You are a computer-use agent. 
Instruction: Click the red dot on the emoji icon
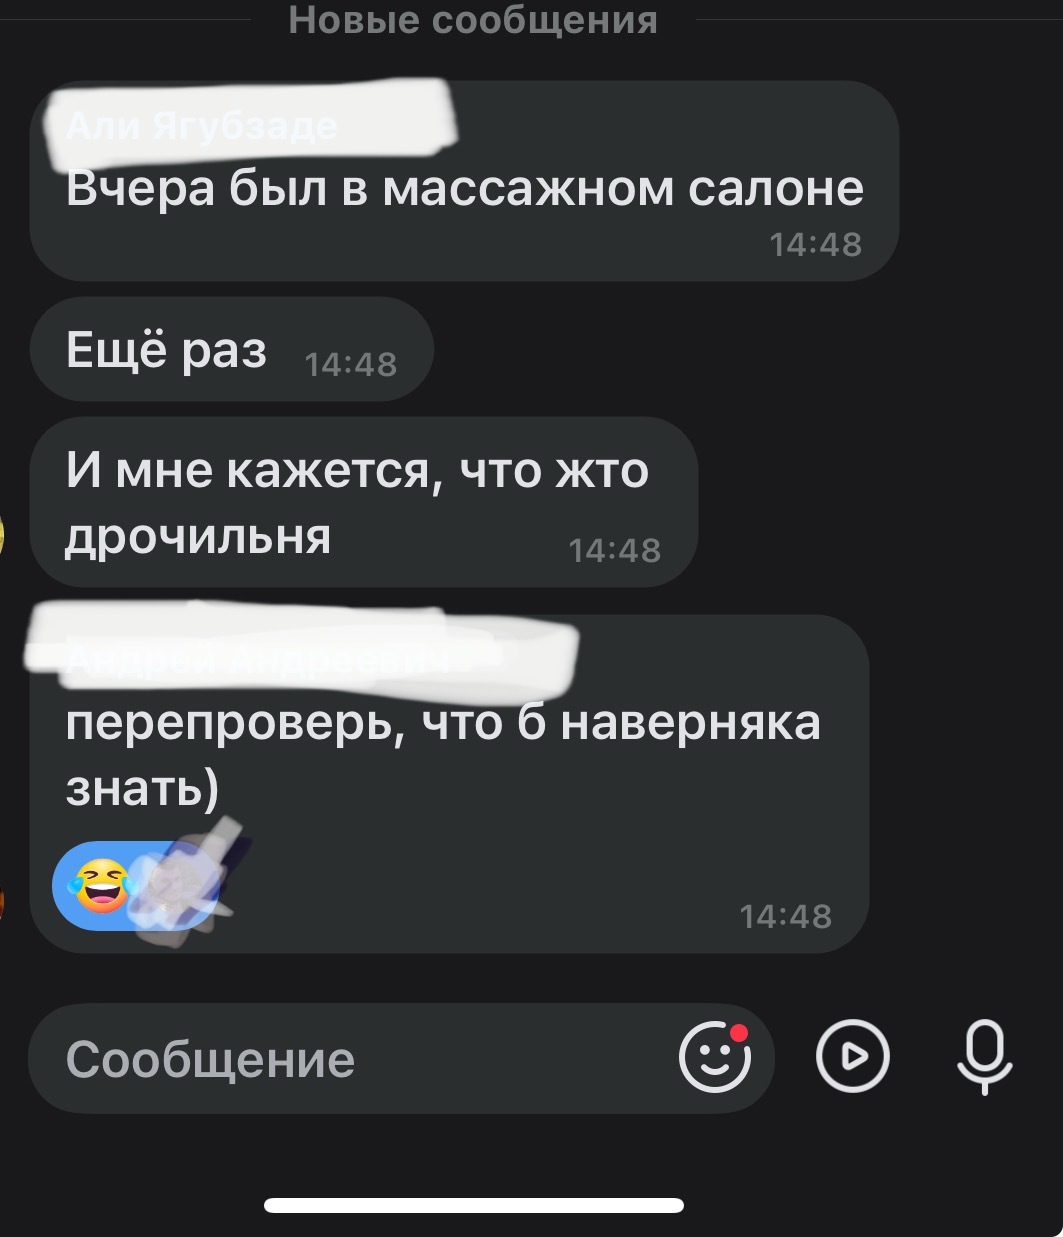point(739,1033)
